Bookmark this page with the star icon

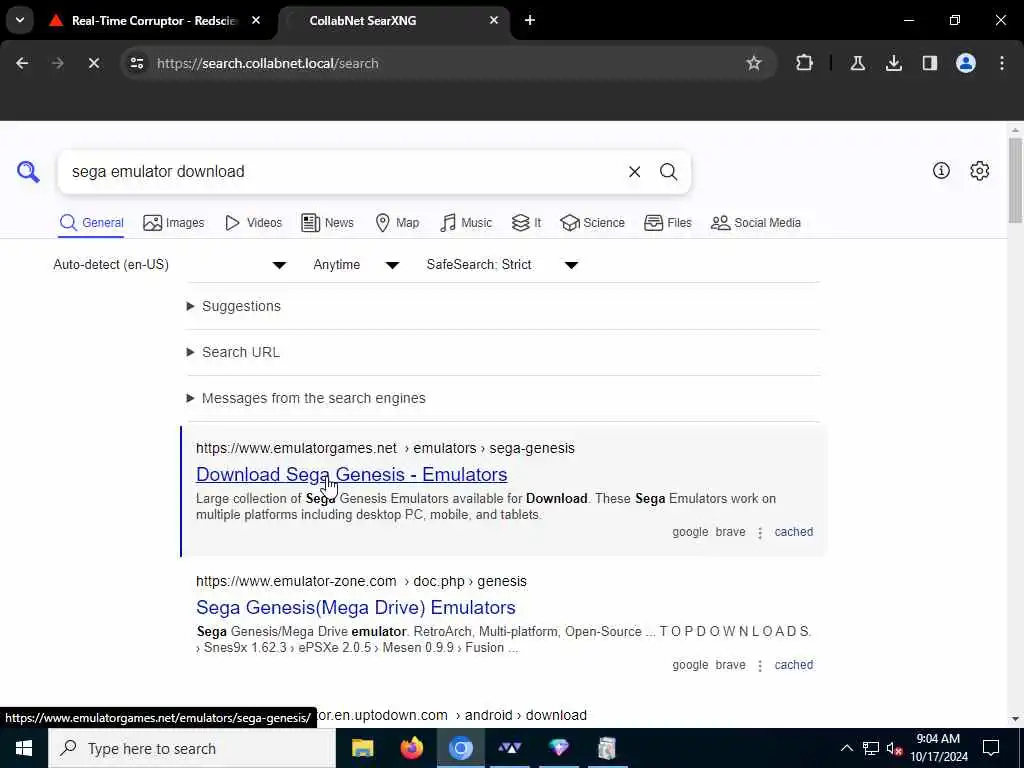(x=754, y=63)
